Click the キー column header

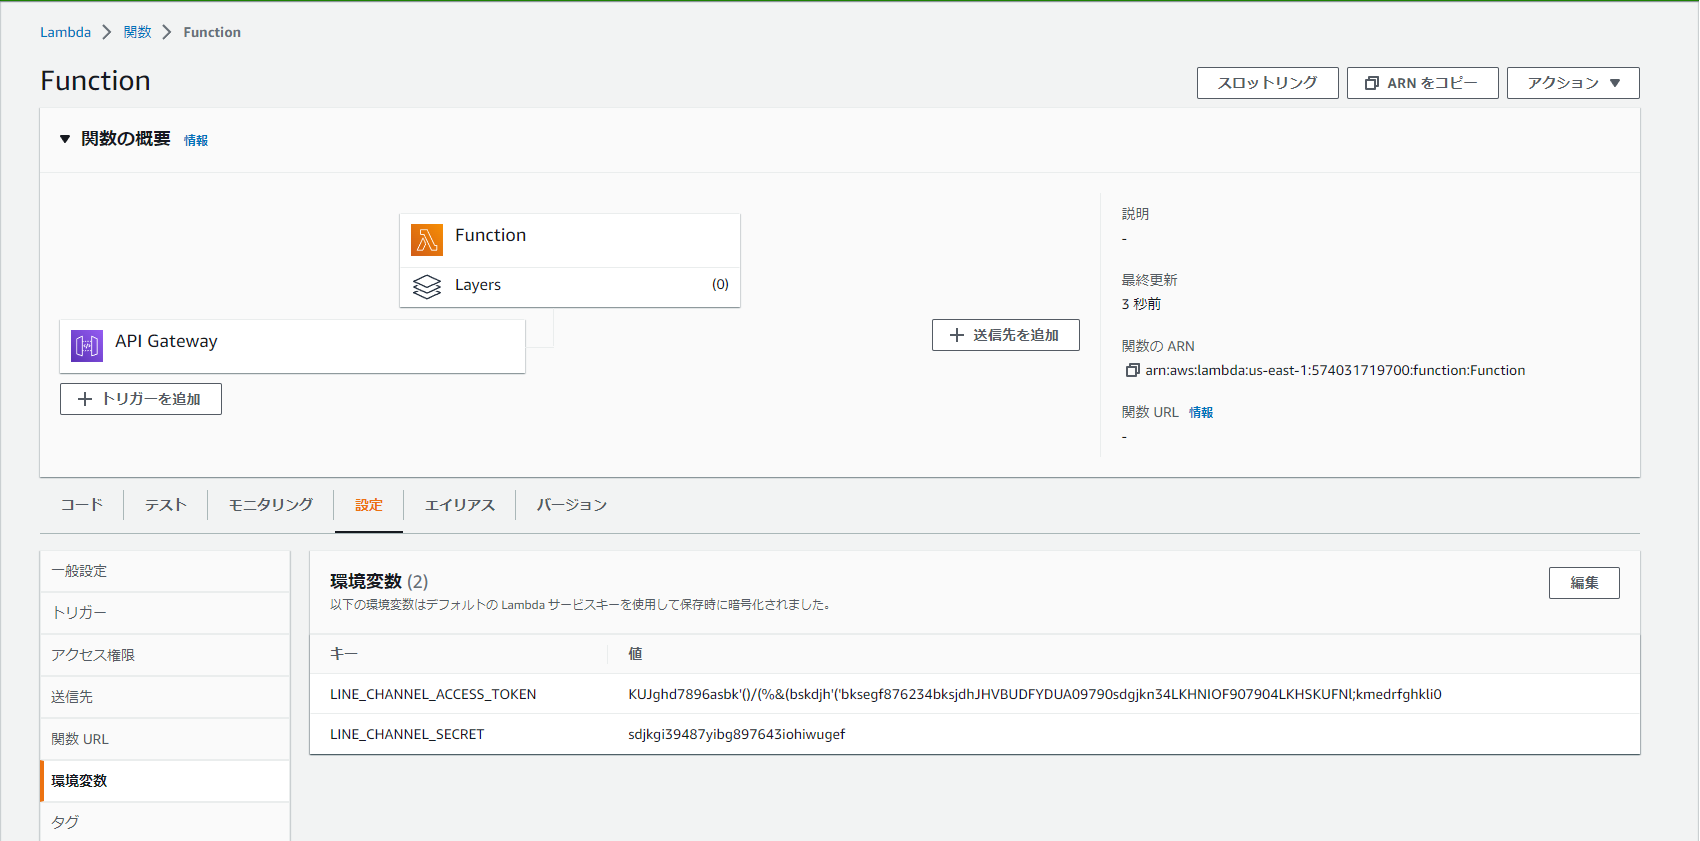344,654
